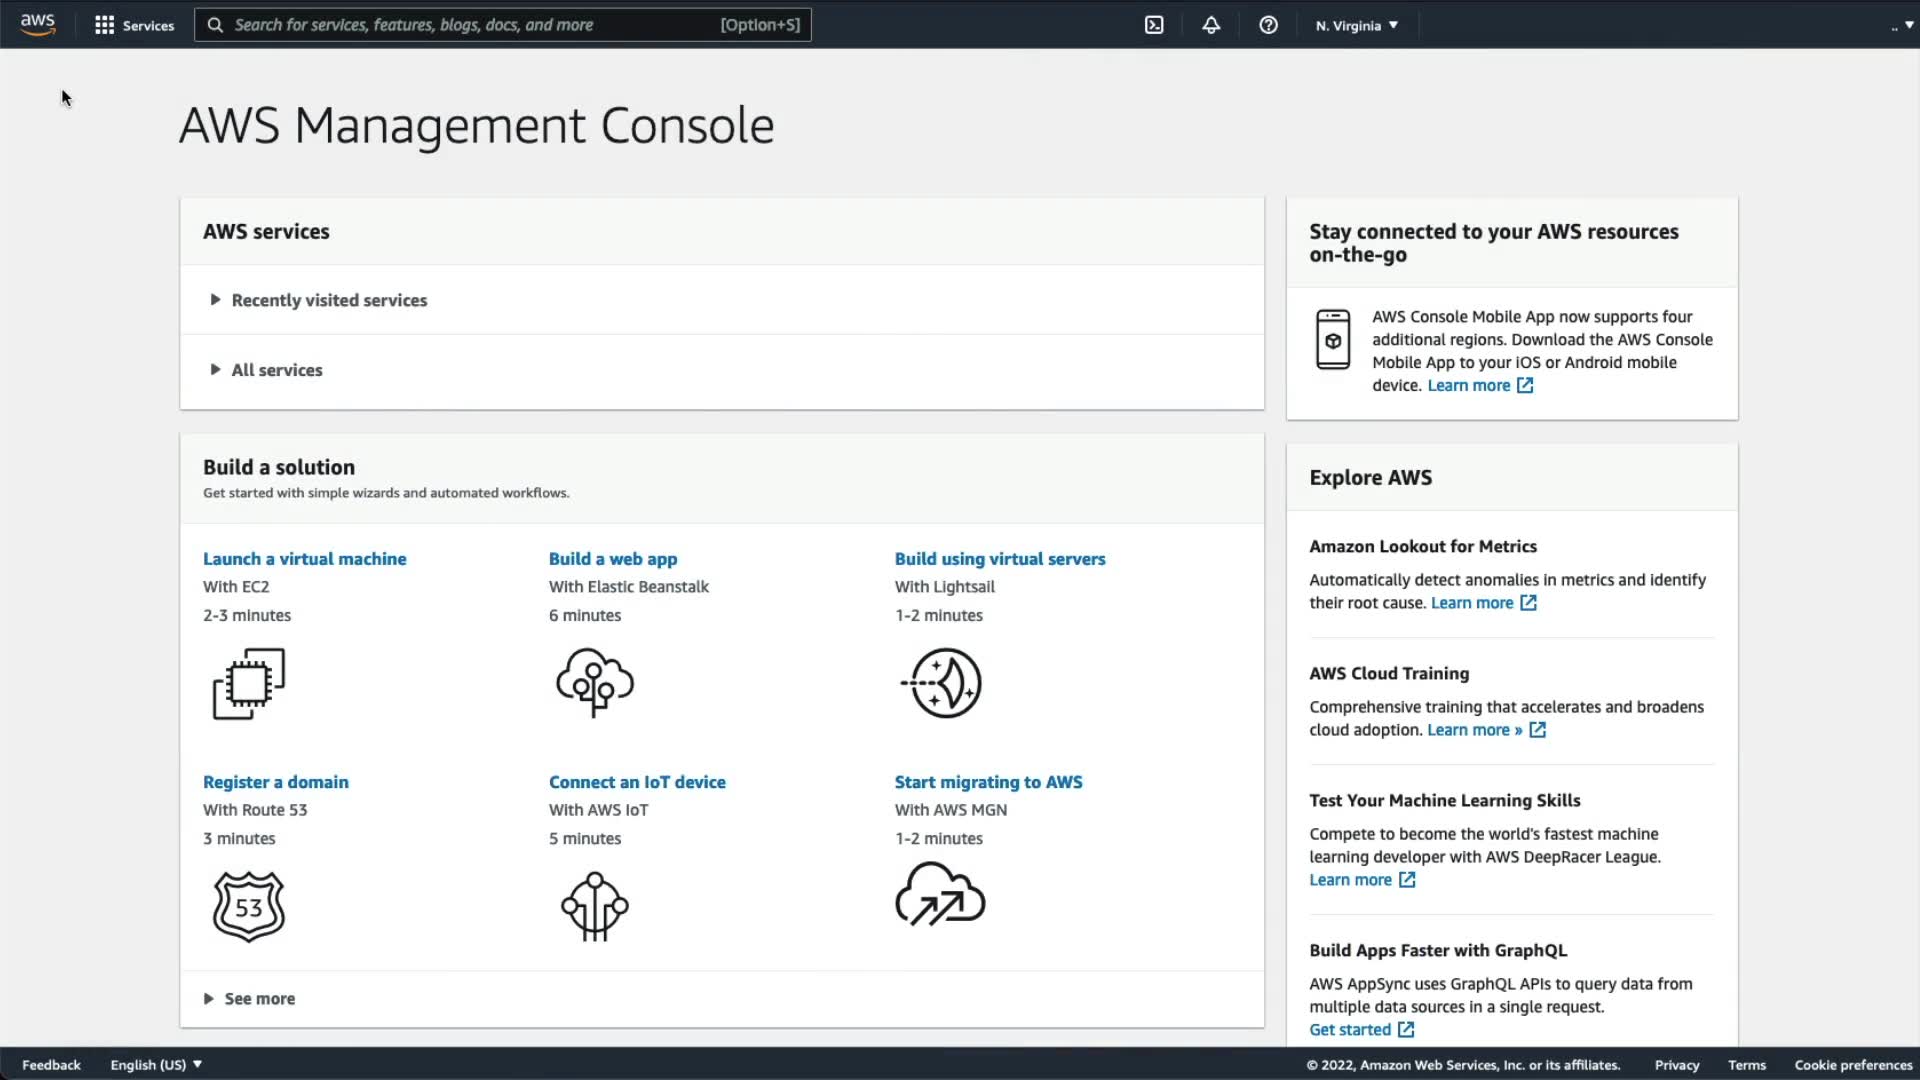
Task: Click the Elastic Beanstalk cloud icon
Action: [x=595, y=683]
